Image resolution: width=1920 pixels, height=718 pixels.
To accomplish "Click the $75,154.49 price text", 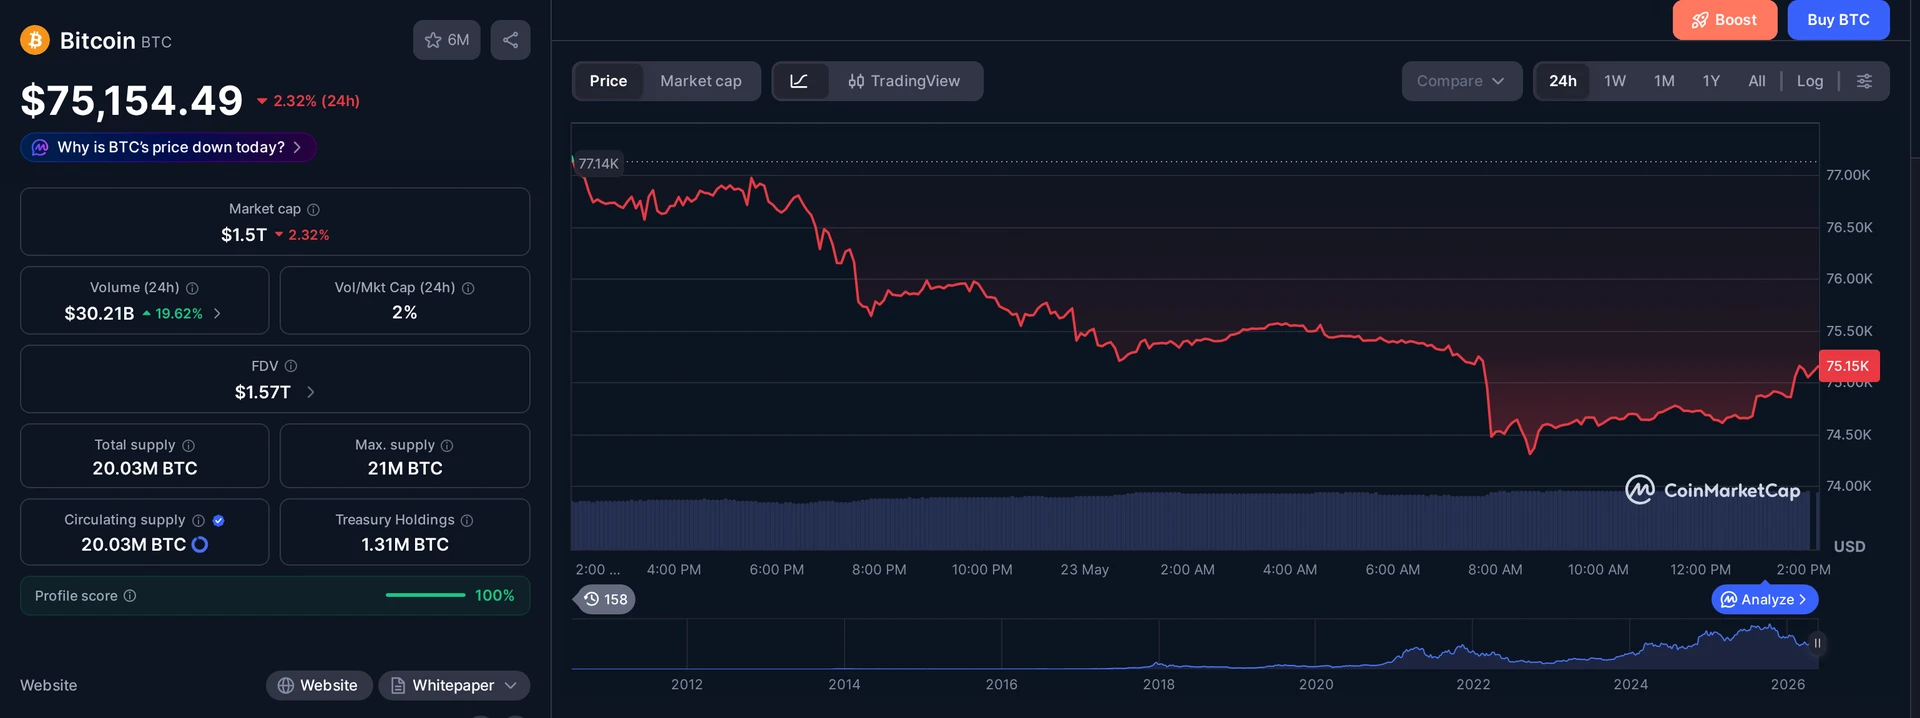I will pyautogui.click(x=132, y=100).
